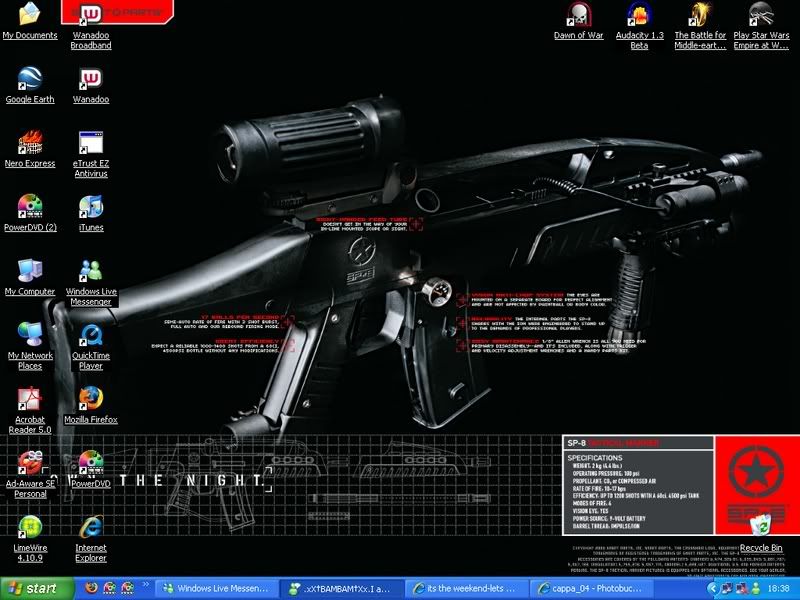Launch the Wanadoo Broadband shortcut
Image resolution: width=800 pixels, height=600 pixels.
click(91, 27)
